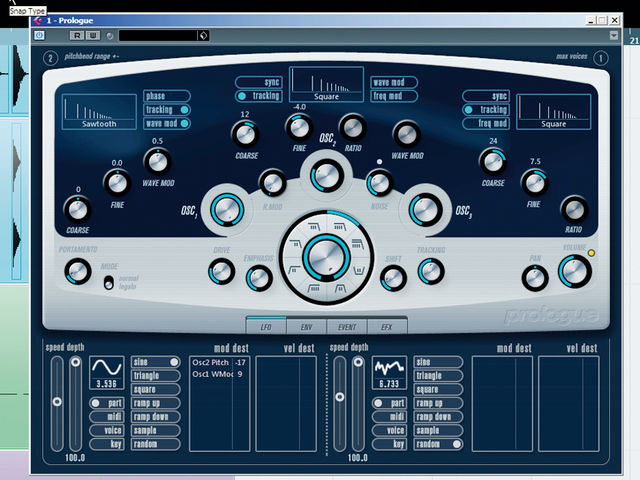The width and height of the screenshot is (640, 480).
Task: Enable OSC2 freq mod button
Action: (x=394, y=96)
